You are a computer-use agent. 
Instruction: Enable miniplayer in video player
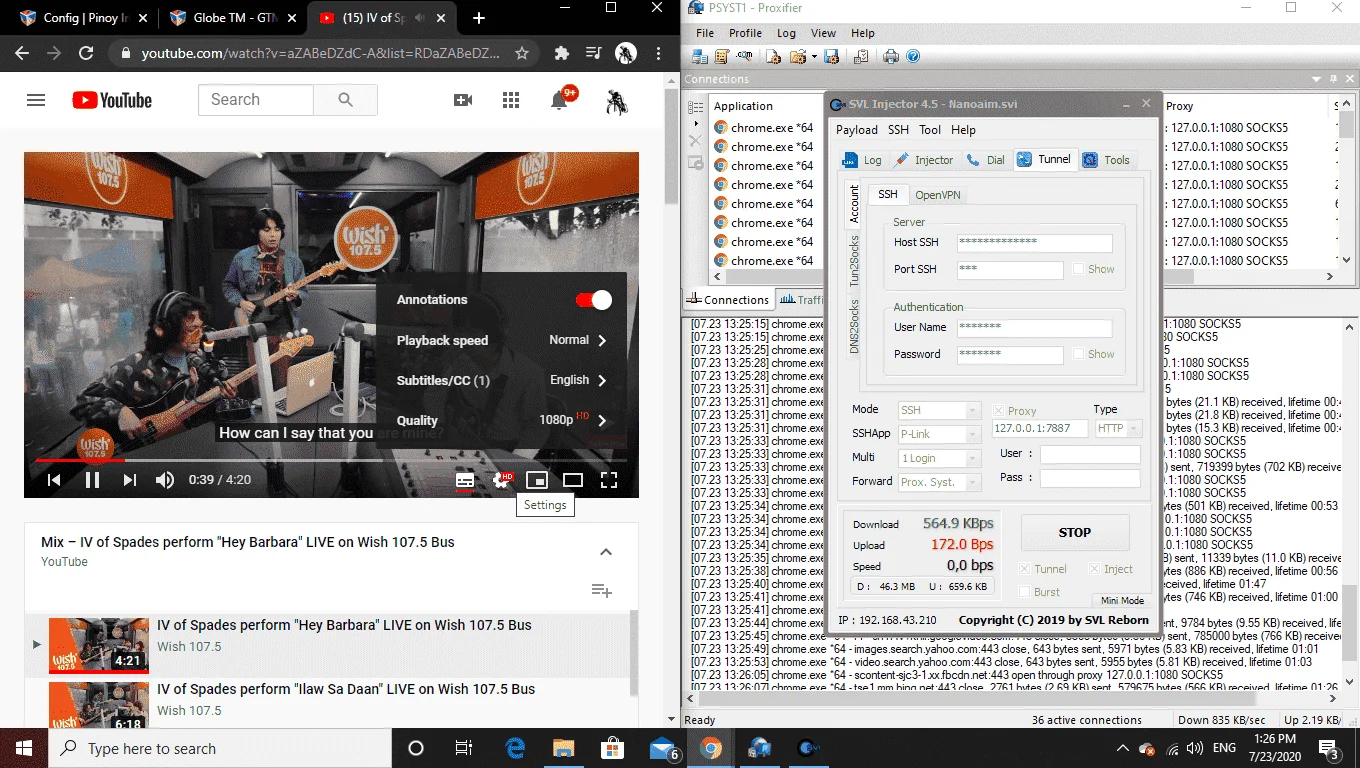(537, 480)
